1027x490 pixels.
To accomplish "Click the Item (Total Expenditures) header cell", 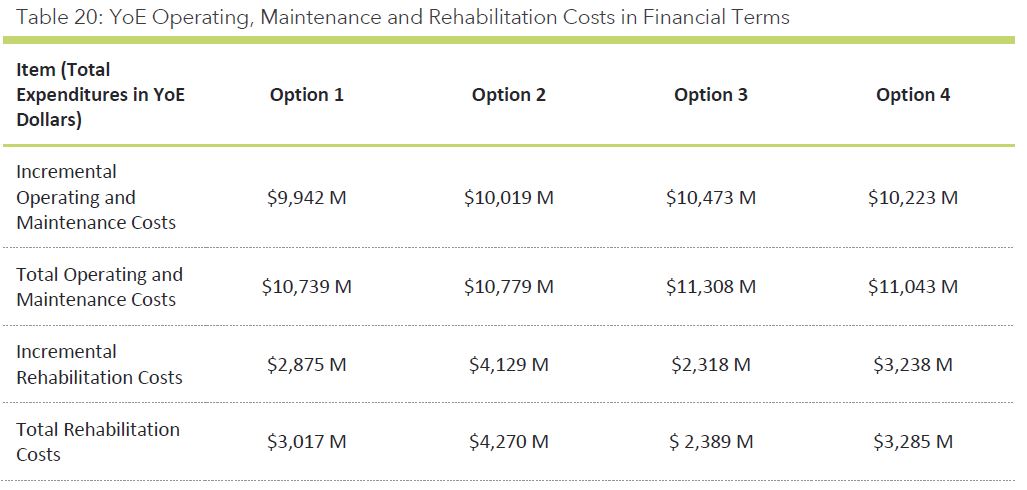I will (100, 95).
